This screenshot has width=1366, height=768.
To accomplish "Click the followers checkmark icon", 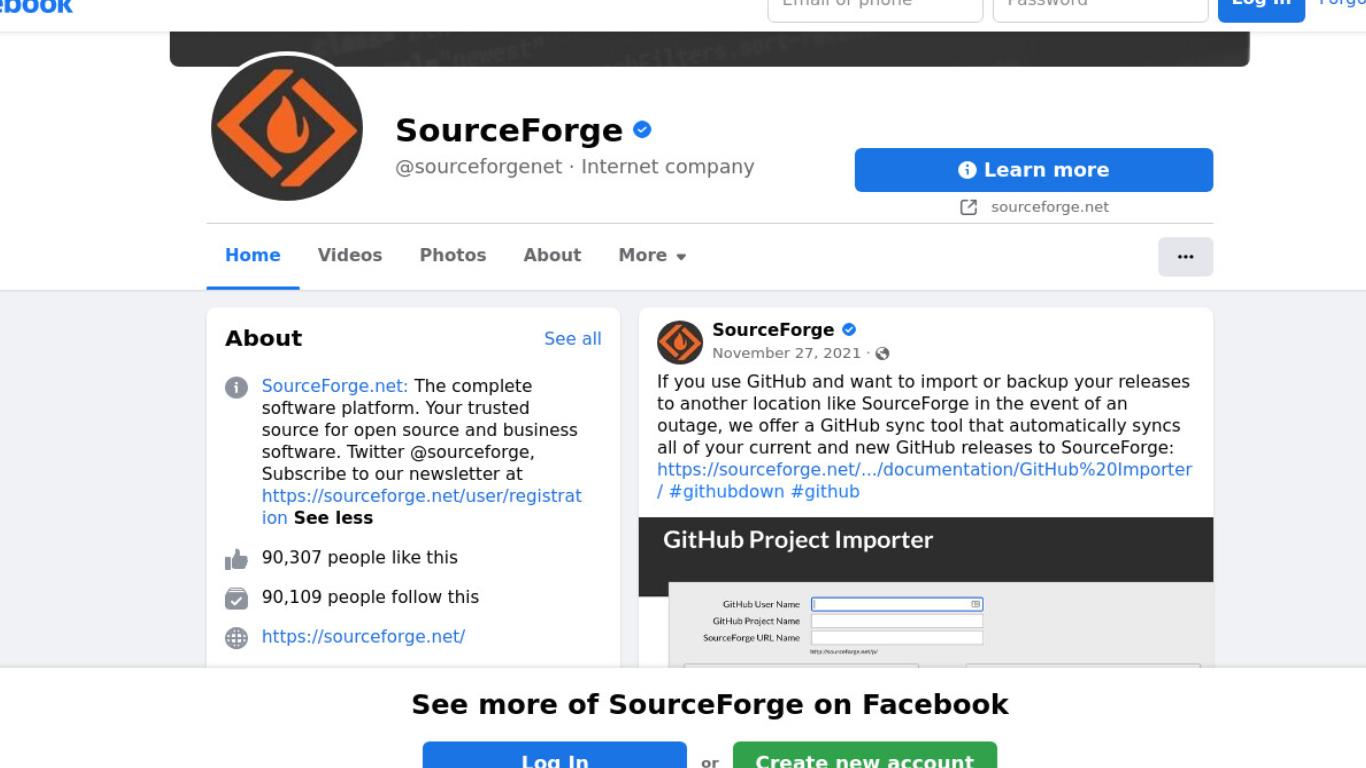I will pyautogui.click(x=236, y=598).
